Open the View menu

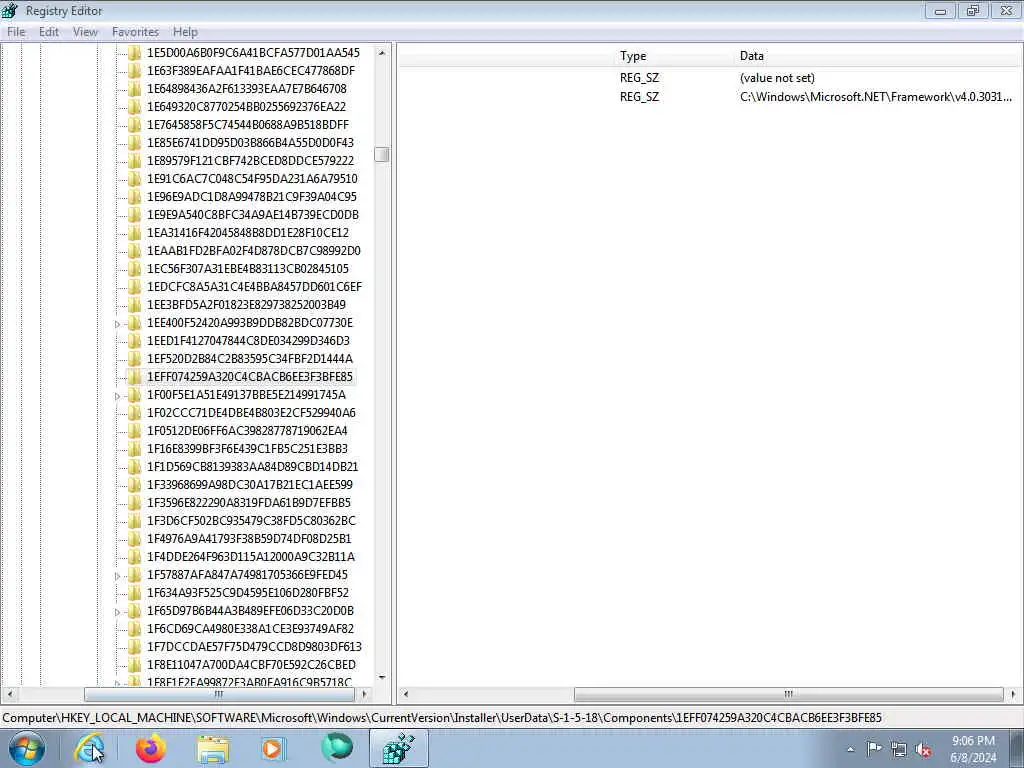click(85, 32)
